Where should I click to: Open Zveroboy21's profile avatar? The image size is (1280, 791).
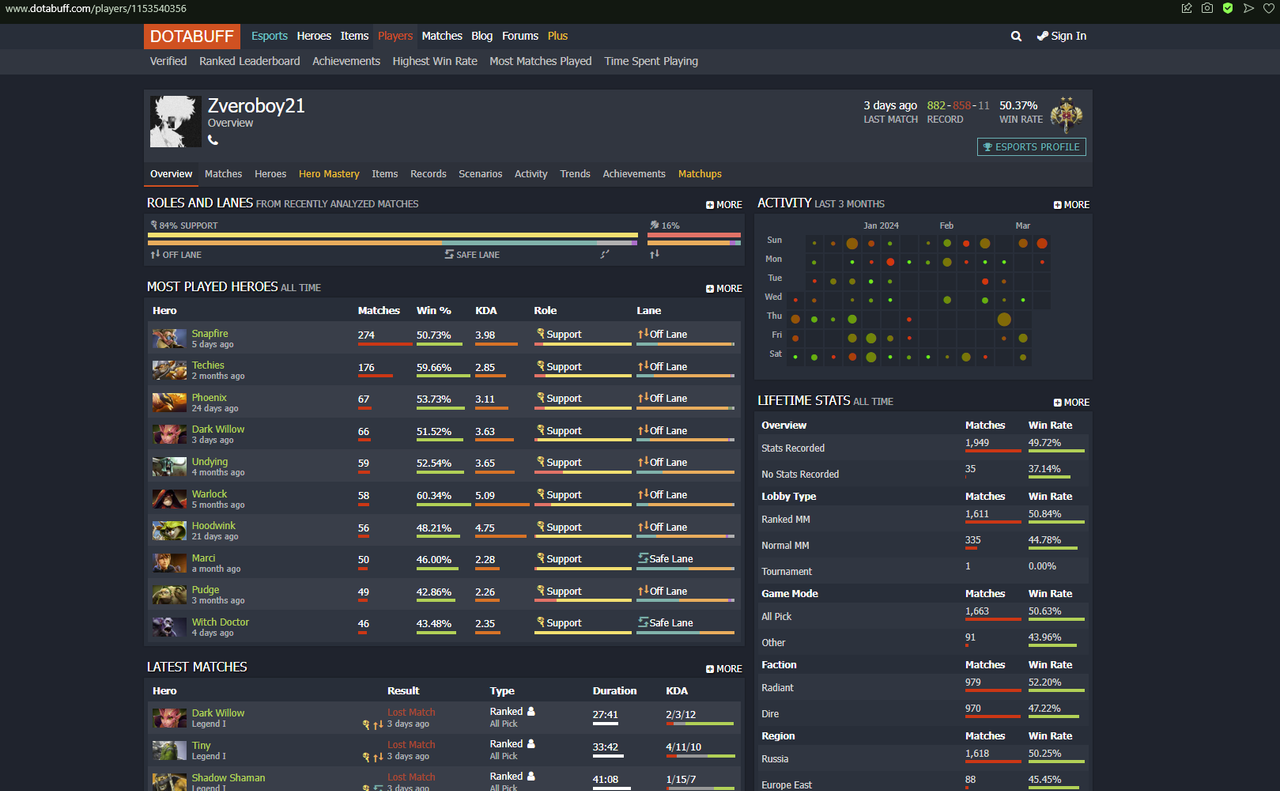(175, 122)
